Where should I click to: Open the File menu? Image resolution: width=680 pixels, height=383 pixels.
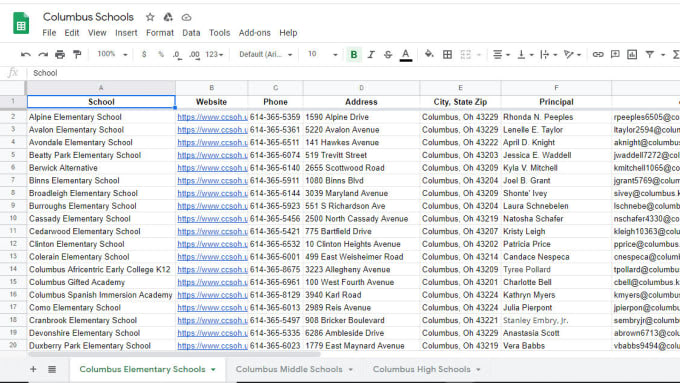point(49,33)
